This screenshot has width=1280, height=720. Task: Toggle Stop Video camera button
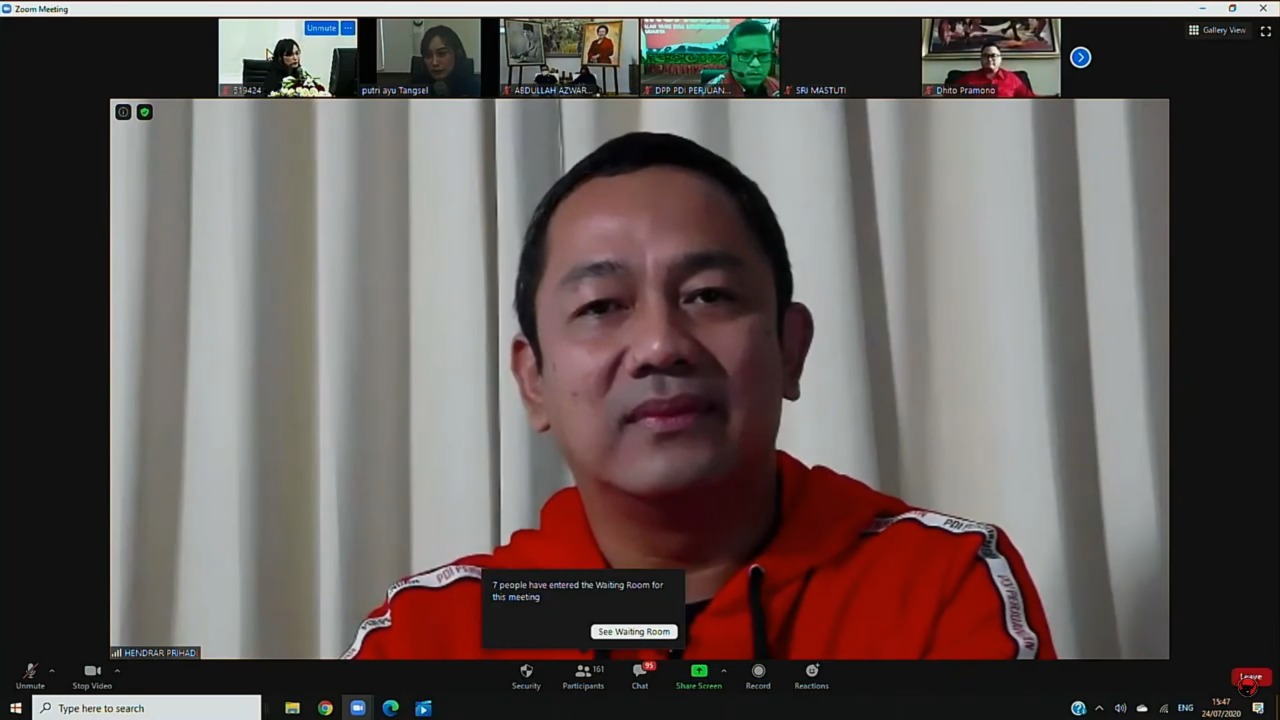[92, 676]
